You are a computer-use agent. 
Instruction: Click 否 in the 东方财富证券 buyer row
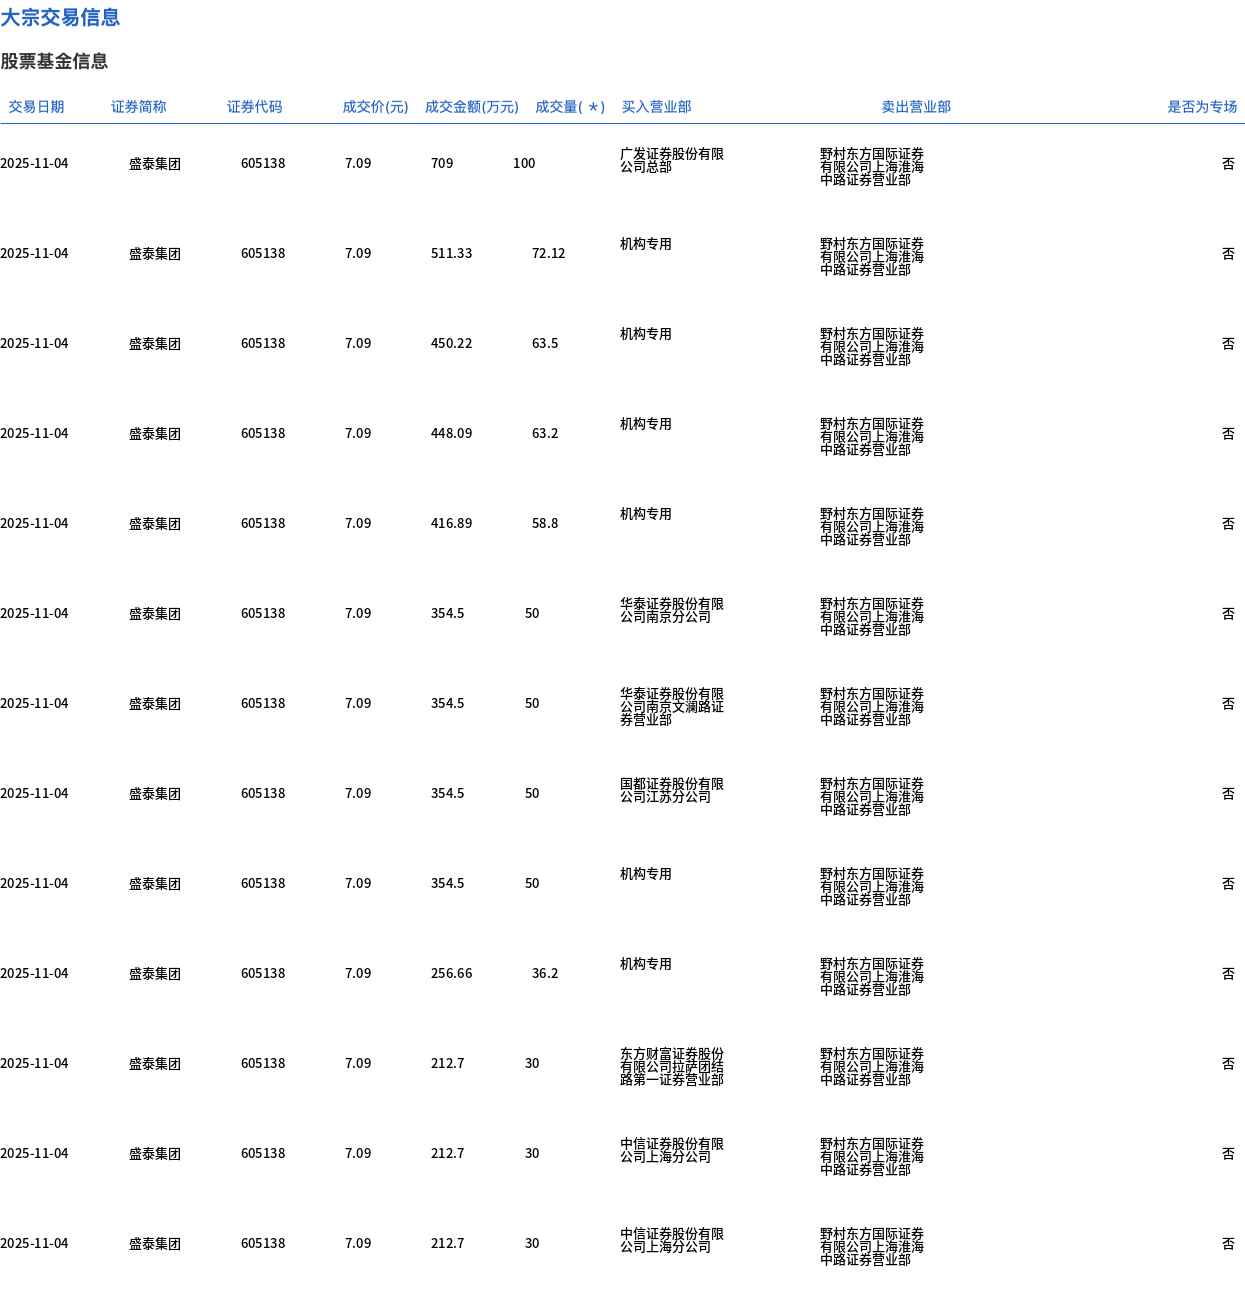(1228, 1064)
